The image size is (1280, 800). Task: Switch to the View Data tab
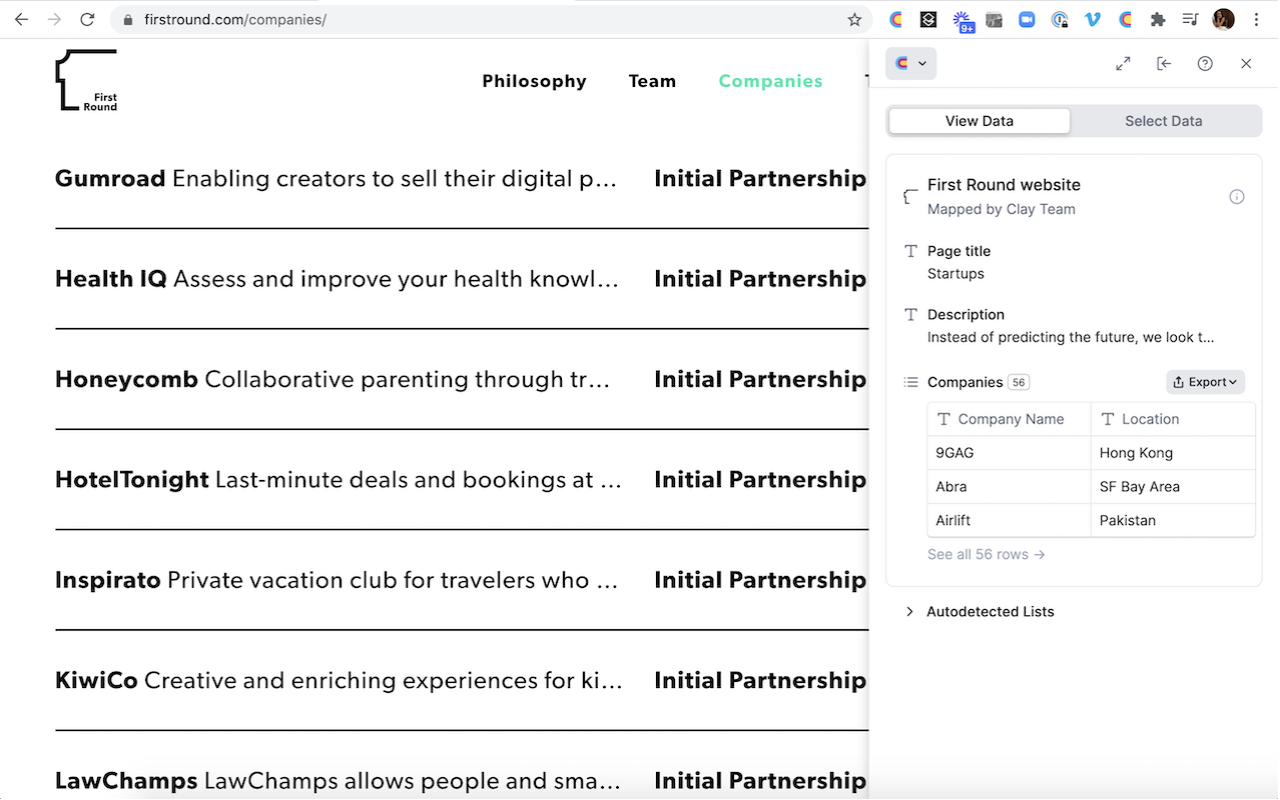coord(979,121)
